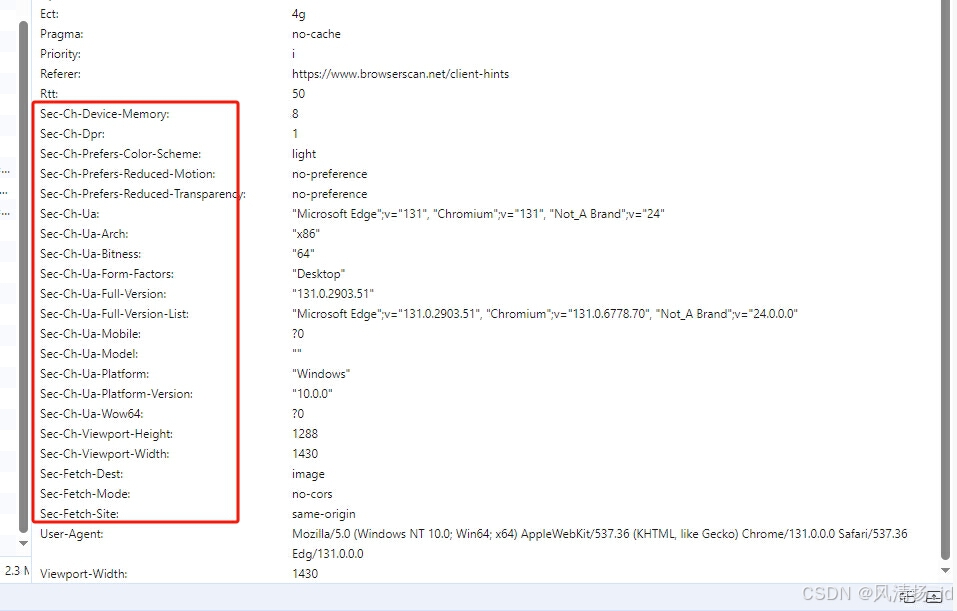Click the topmost ellipsis marker on the left edge
Viewport: 957px width, 611px height.
(x=6, y=171)
